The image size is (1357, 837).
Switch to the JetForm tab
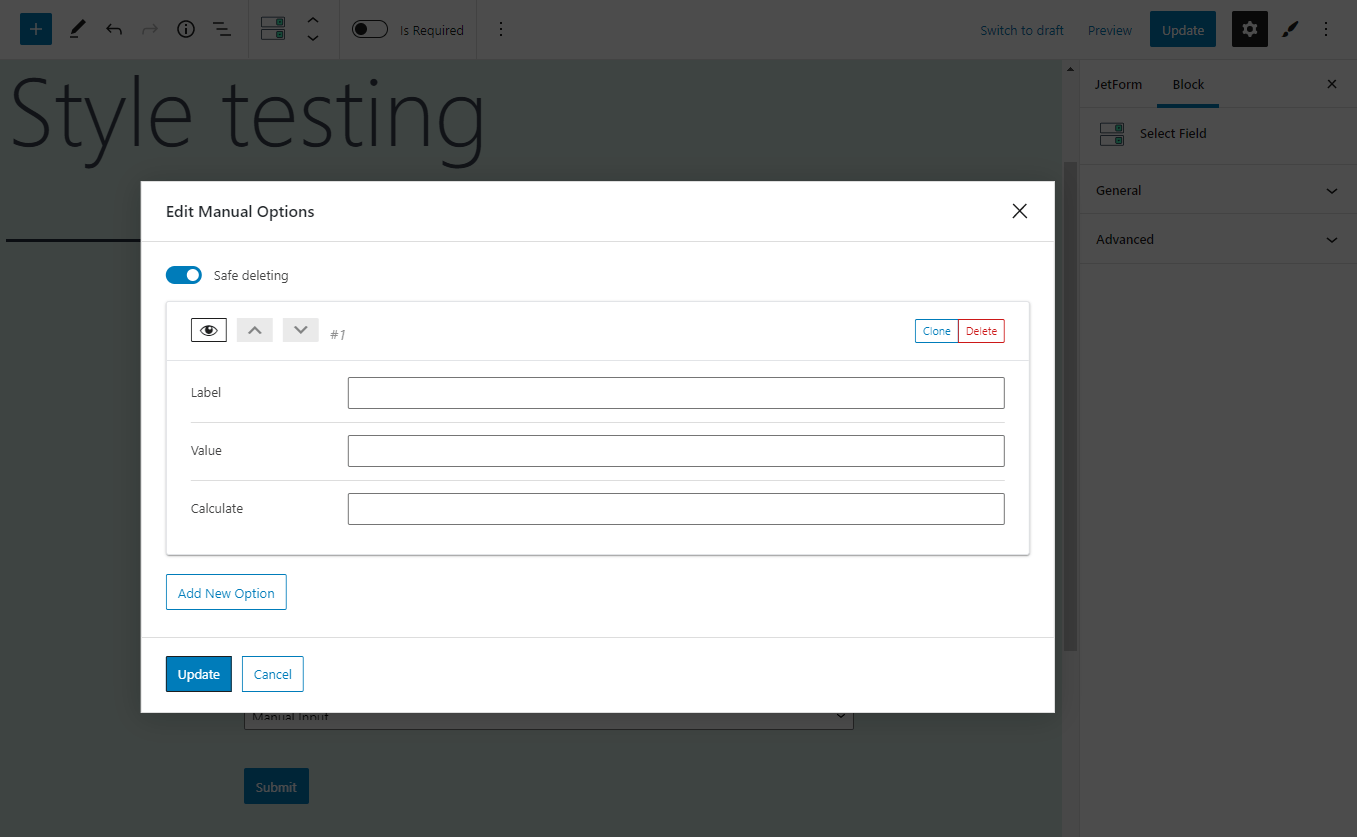(x=1117, y=84)
